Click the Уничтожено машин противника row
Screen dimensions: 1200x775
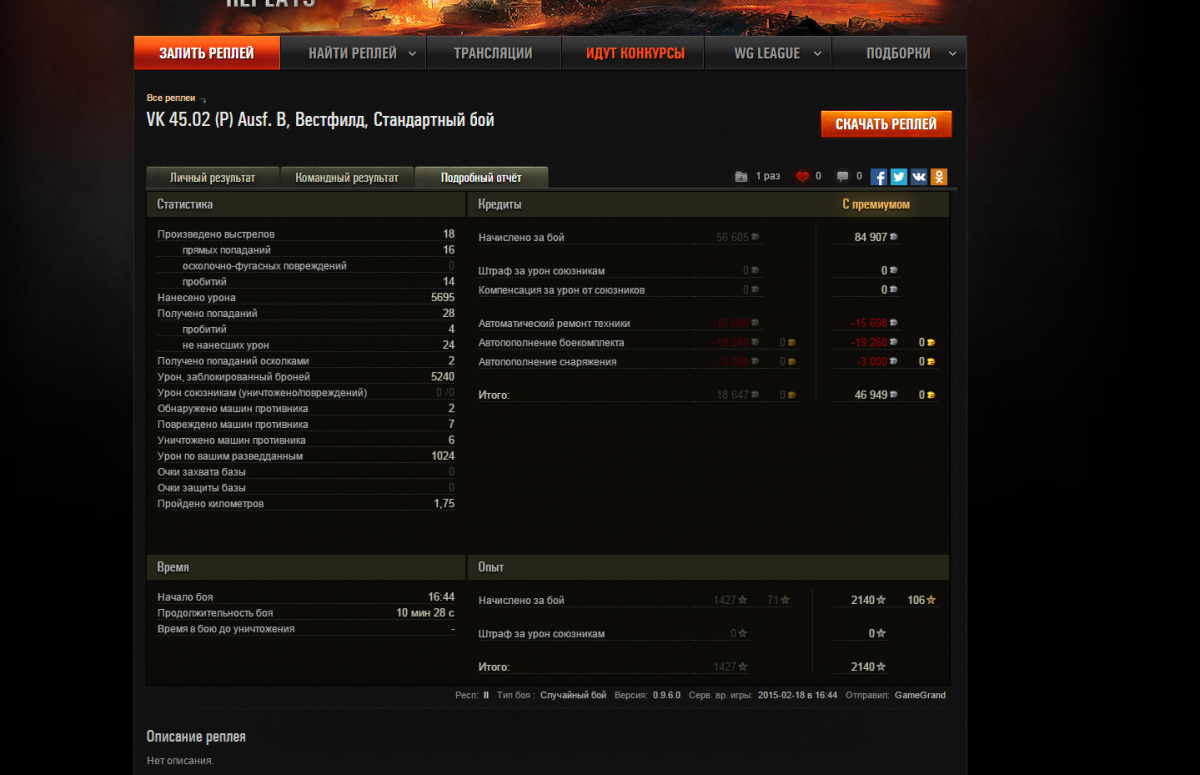point(306,440)
